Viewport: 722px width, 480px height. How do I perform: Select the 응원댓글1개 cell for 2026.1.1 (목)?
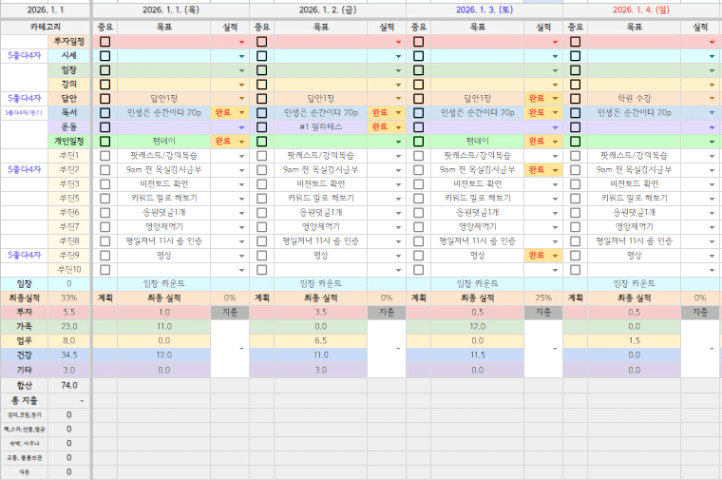pyautogui.click(x=164, y=213)
